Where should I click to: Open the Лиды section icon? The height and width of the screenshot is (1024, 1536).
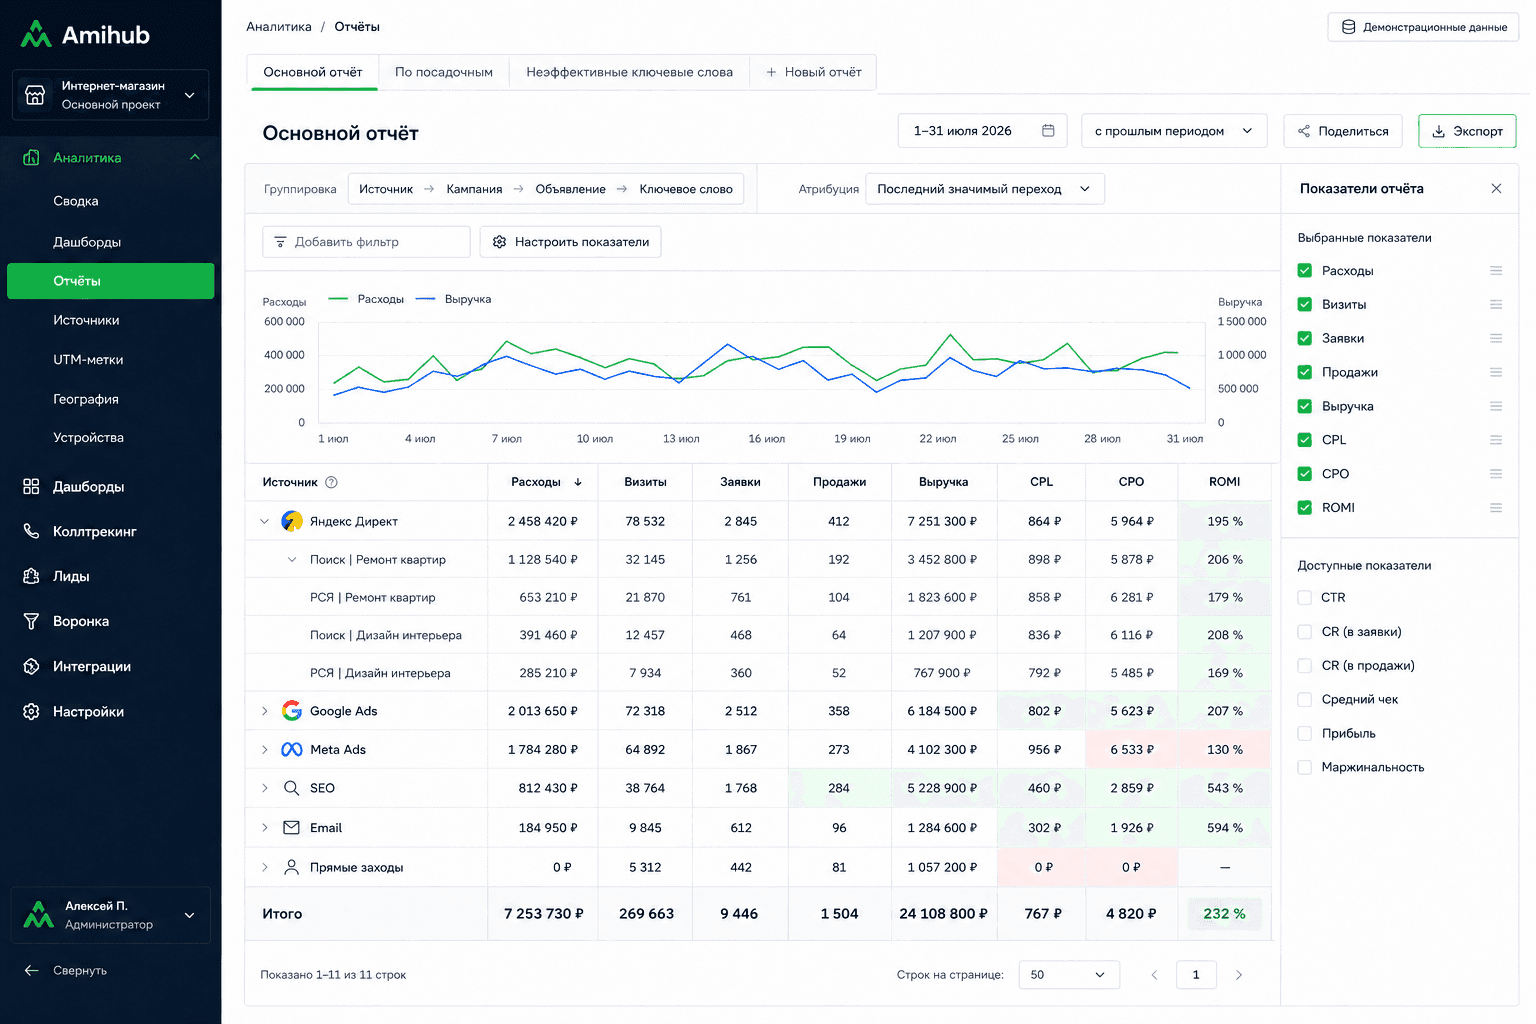[x=31, y=576]
